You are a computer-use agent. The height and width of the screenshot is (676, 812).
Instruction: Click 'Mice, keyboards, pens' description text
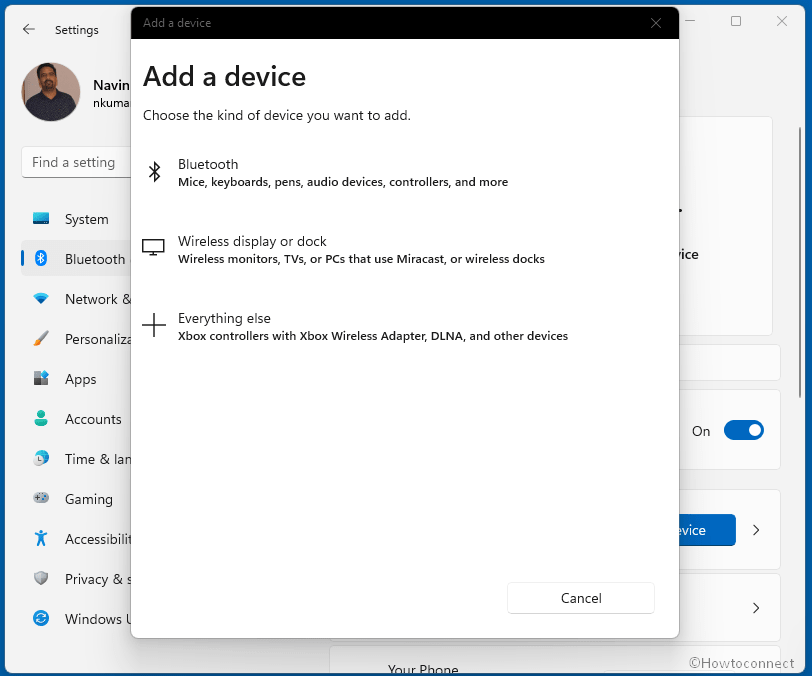tap(343, 182)
